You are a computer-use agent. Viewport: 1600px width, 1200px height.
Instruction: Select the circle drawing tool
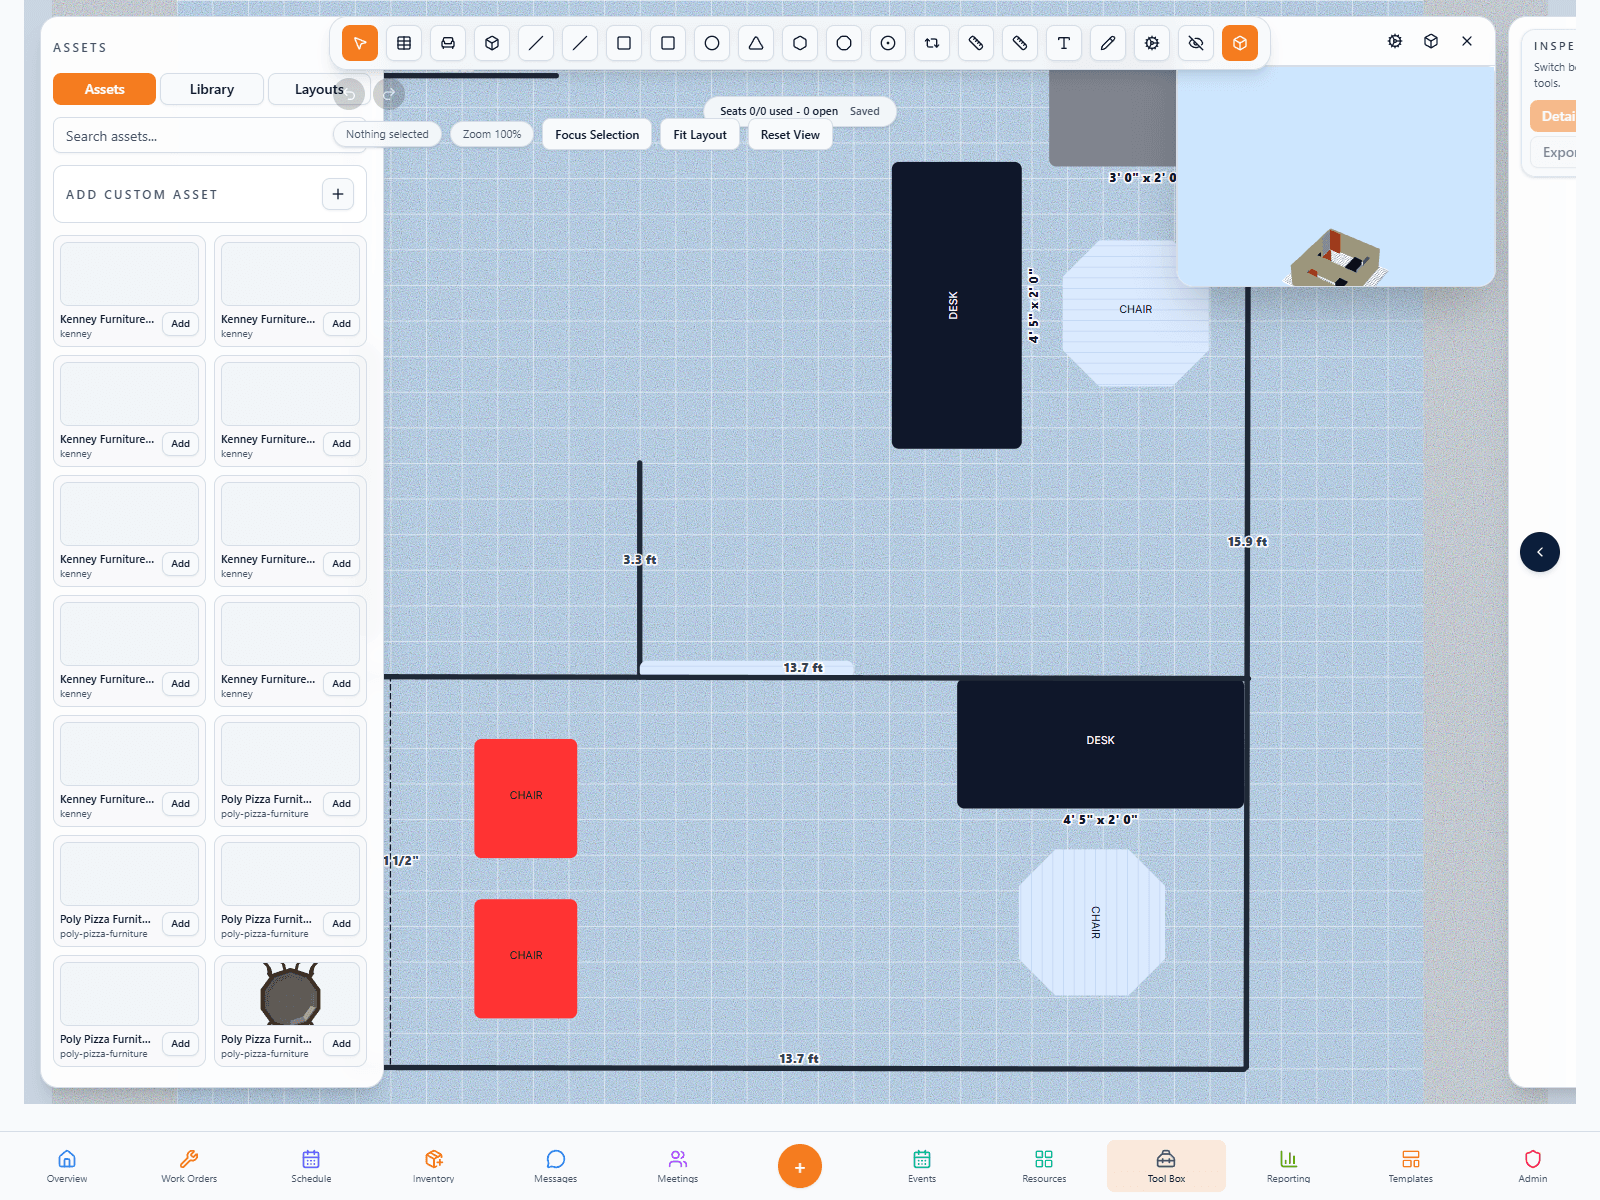tap(712, 43)
